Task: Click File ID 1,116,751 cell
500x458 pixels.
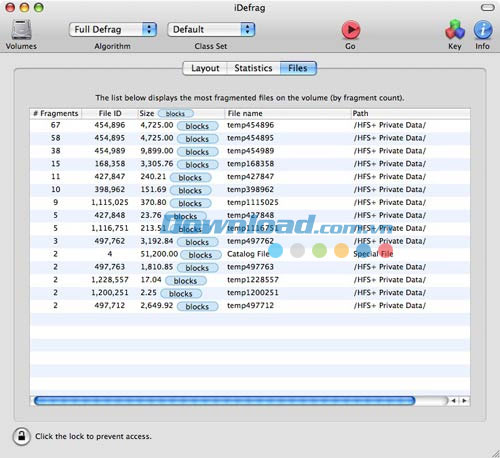Action: pyautogui.click(x=110, y=228)
